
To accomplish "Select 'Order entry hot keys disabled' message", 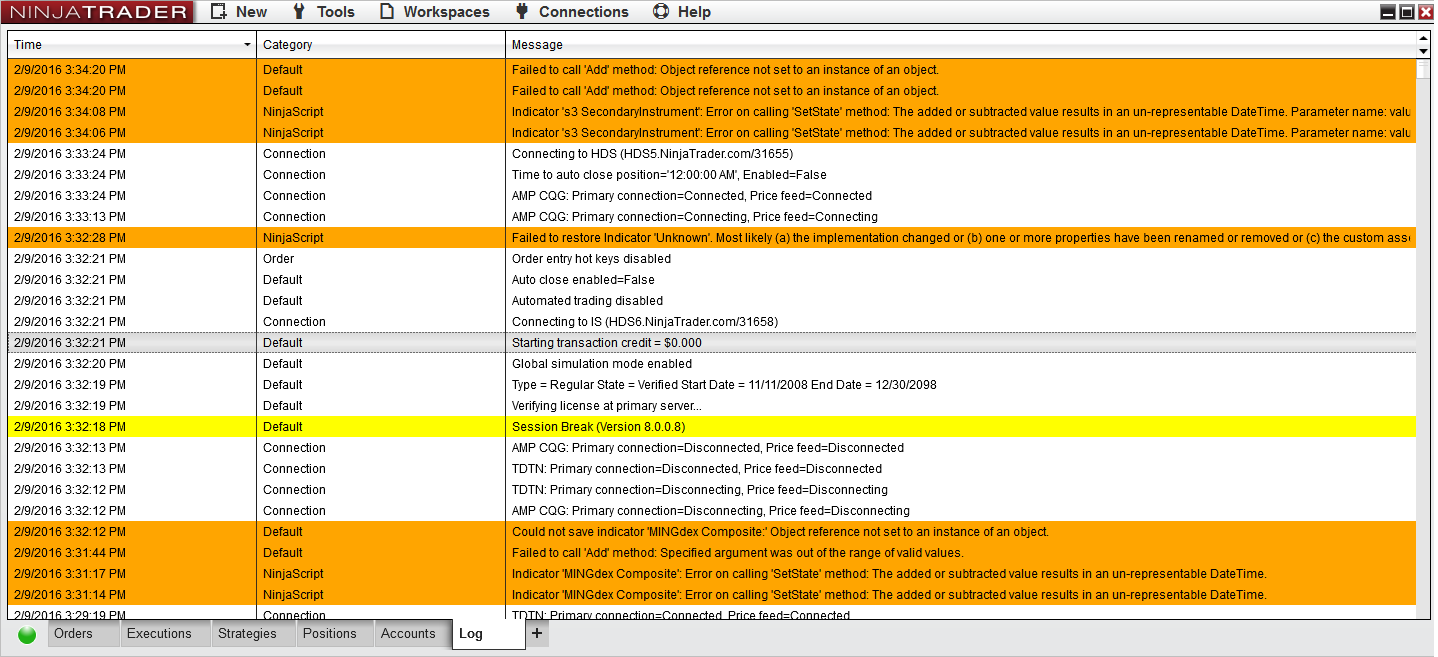I will 591,259.
